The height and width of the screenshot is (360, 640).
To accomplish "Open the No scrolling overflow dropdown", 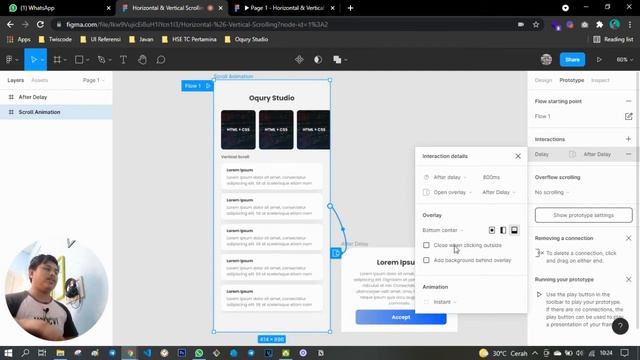I will pyautogui.click(x=552, y=192).
